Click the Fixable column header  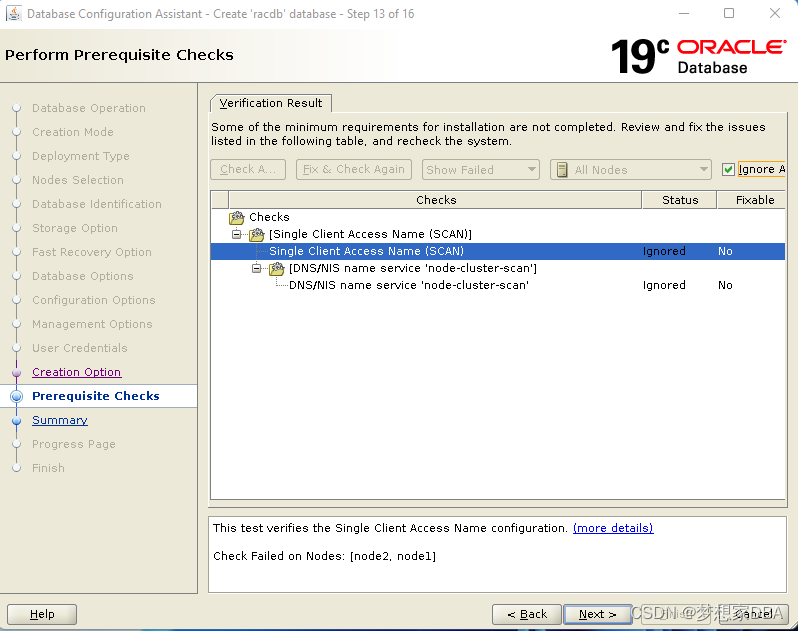[x=753, y=200]
